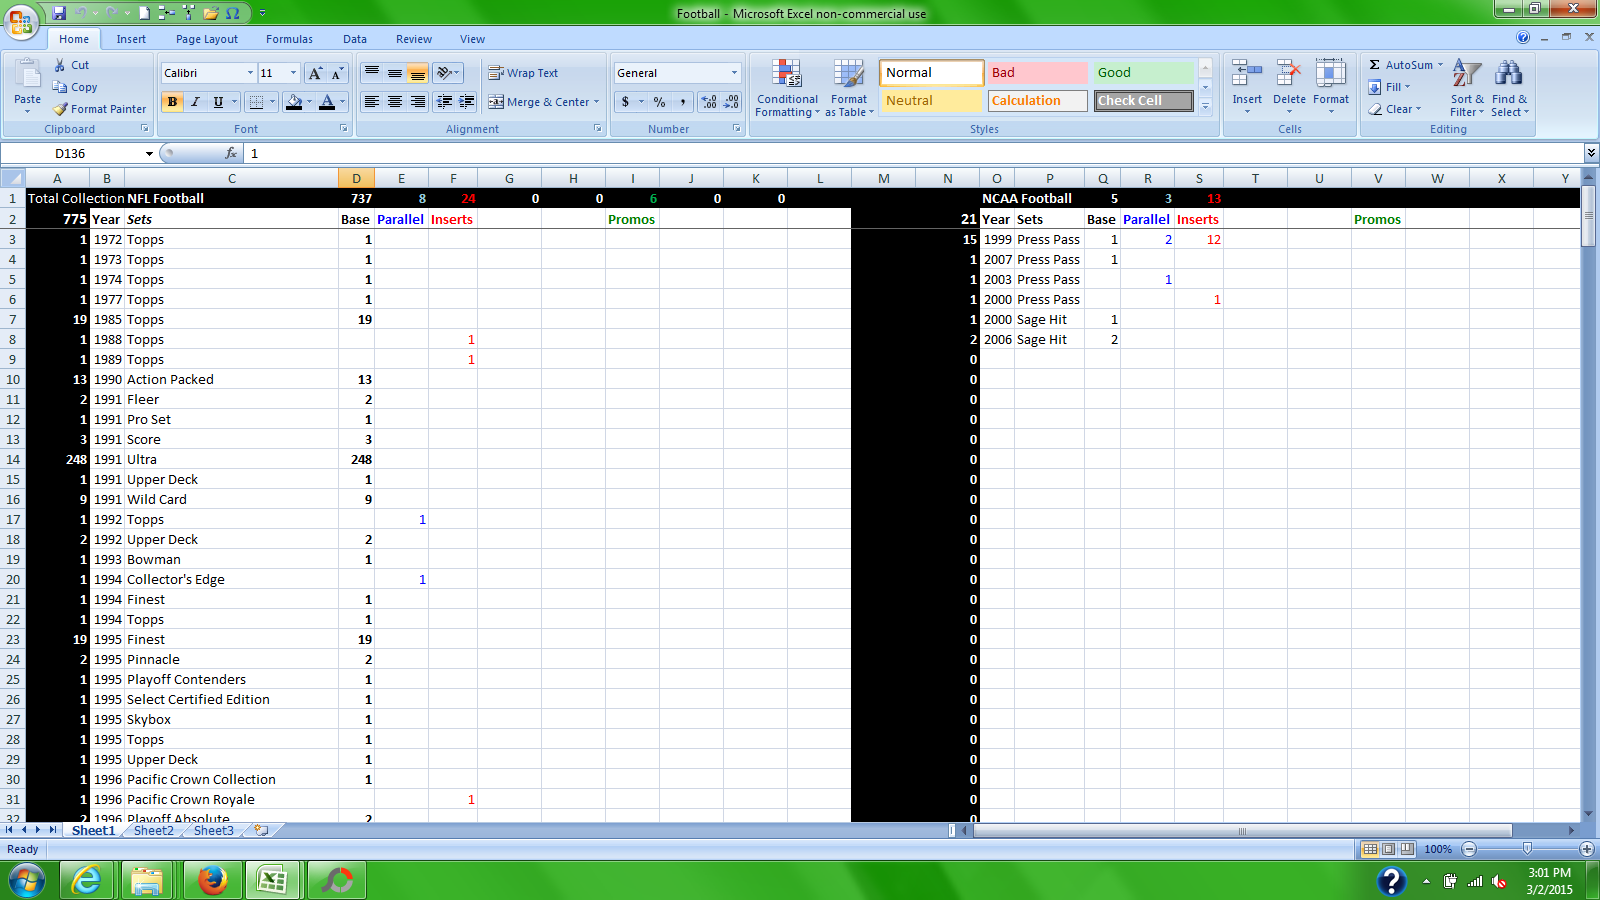Expand the Merge & Center dropdown arrow

597,102
